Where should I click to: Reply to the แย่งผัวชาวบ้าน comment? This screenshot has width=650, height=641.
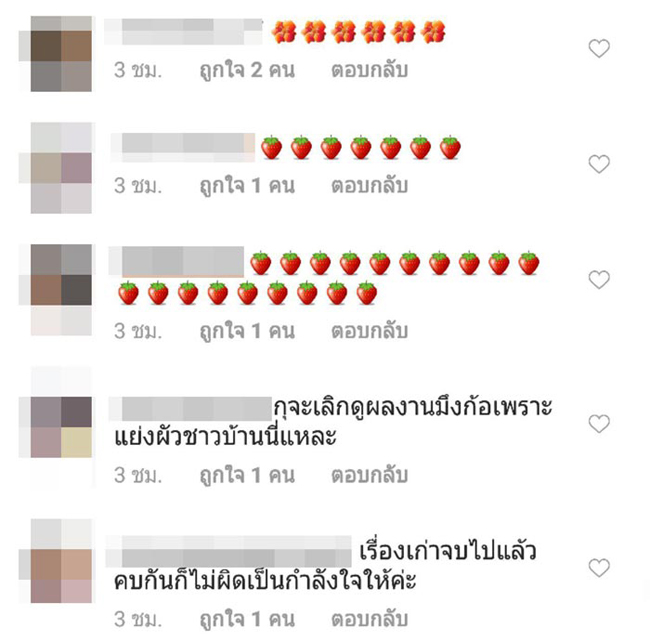pyautogui.click(x=369, y=475)
